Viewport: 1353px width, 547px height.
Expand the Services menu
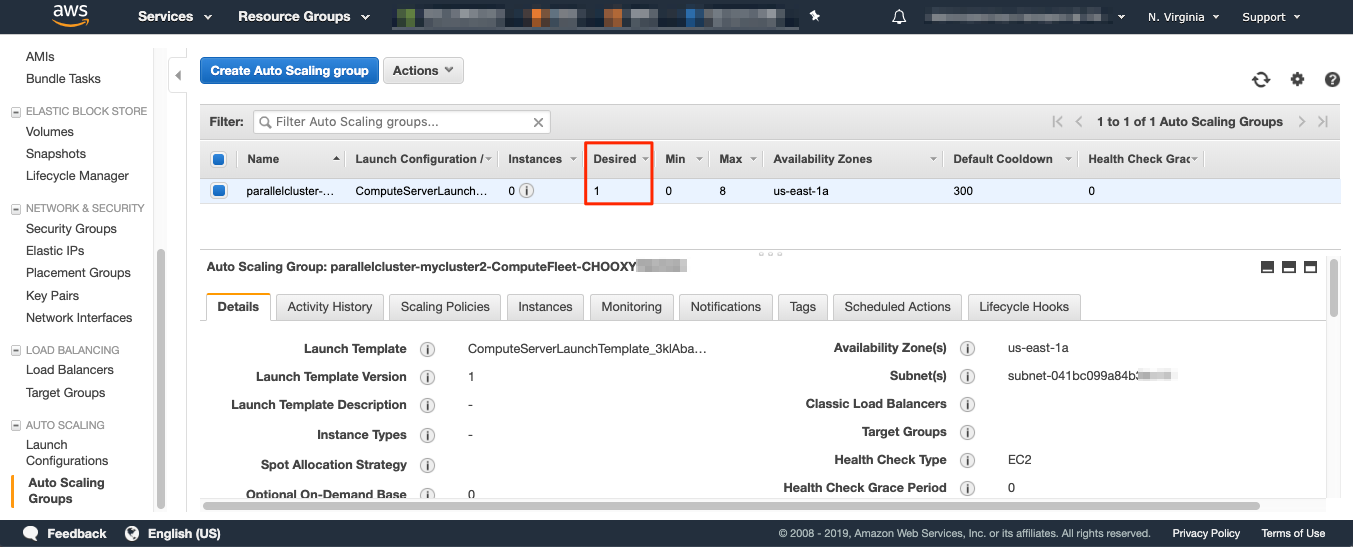(175, 17)
